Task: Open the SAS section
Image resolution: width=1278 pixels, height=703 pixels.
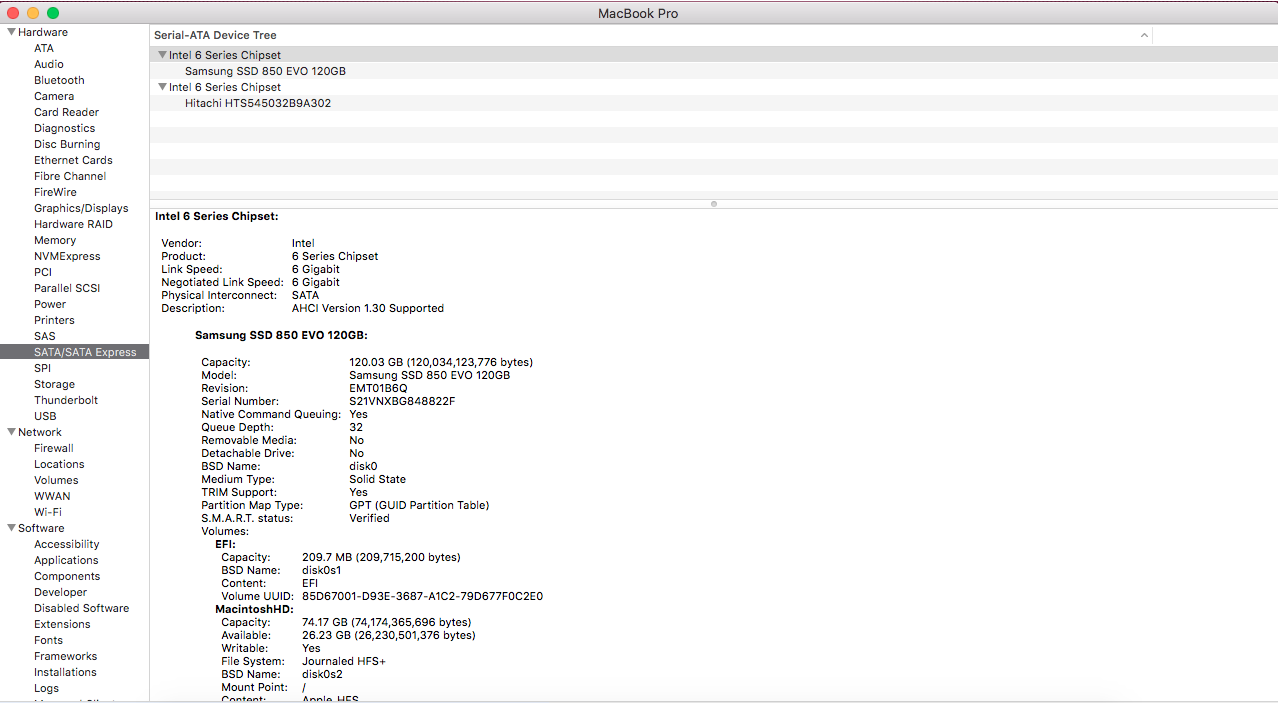Action: (45, 336)
